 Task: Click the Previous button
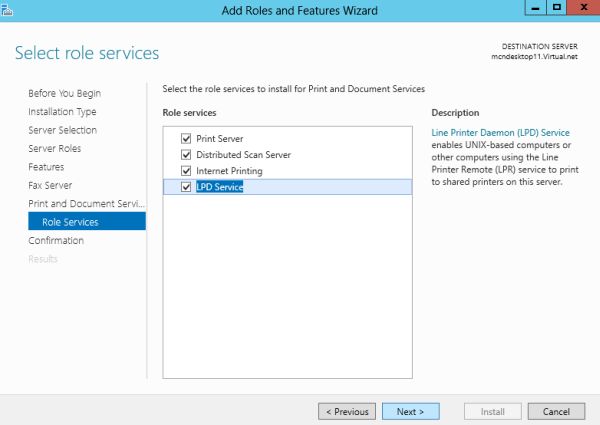[346, 411]
